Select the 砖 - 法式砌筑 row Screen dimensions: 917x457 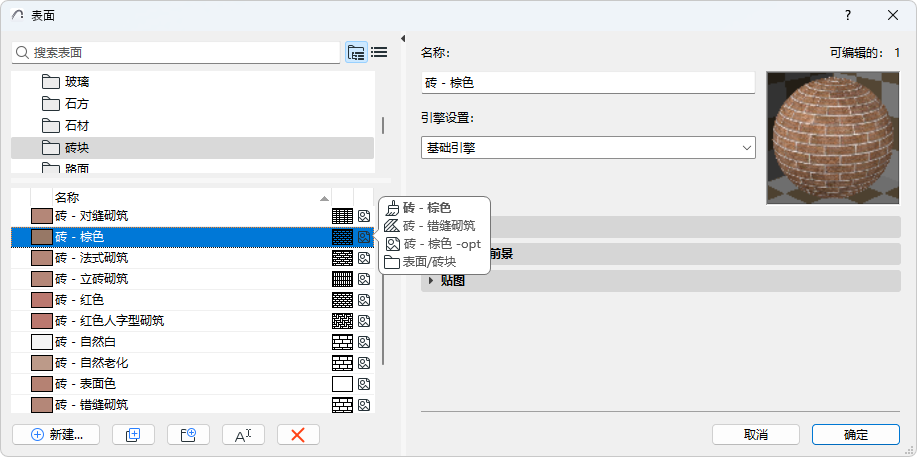192,258
